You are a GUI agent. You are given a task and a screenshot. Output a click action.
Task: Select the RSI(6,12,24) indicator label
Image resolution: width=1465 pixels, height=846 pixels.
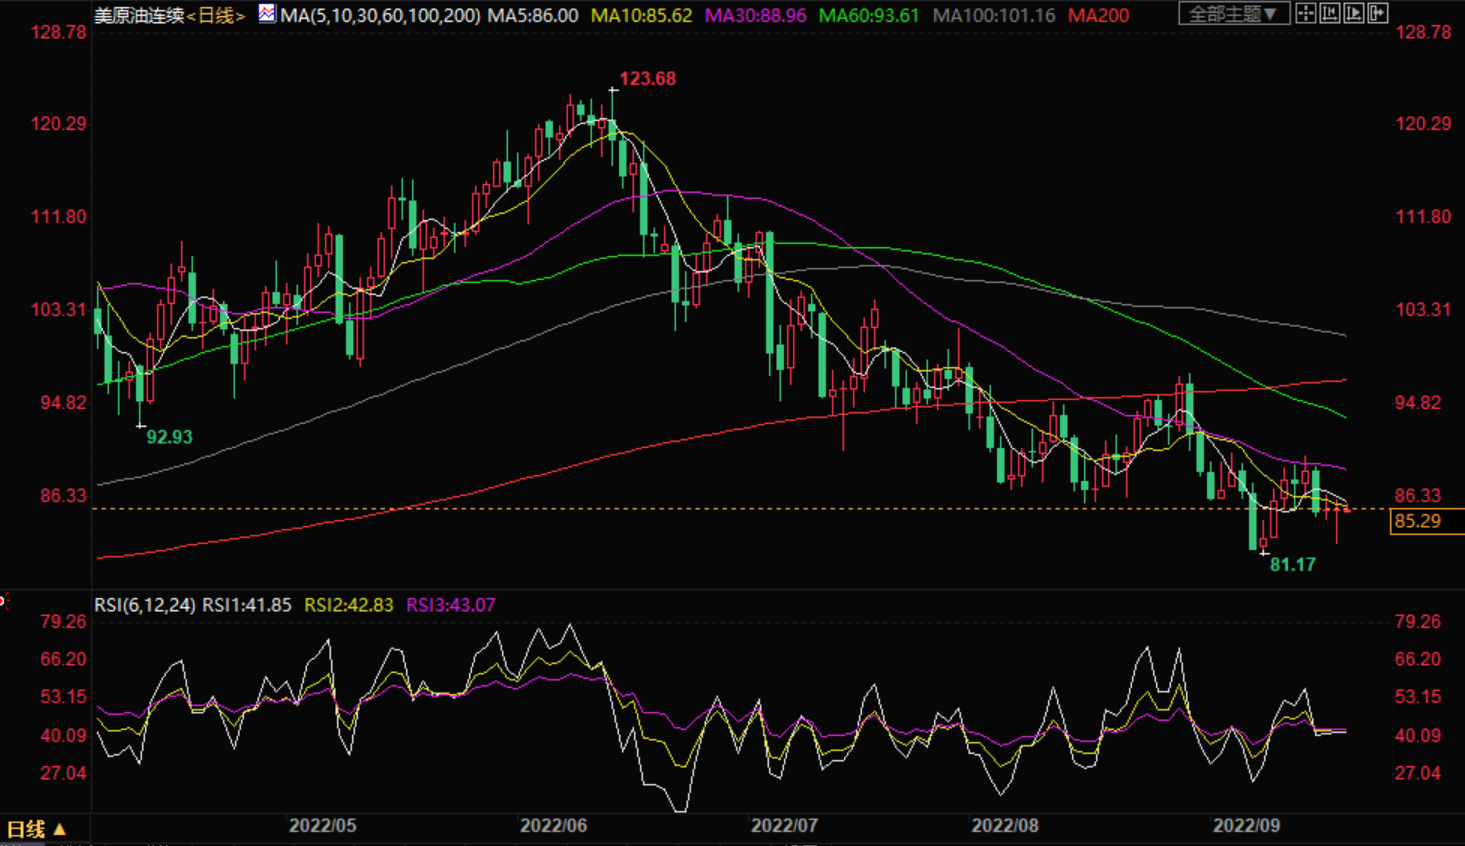tap(145, 605)
